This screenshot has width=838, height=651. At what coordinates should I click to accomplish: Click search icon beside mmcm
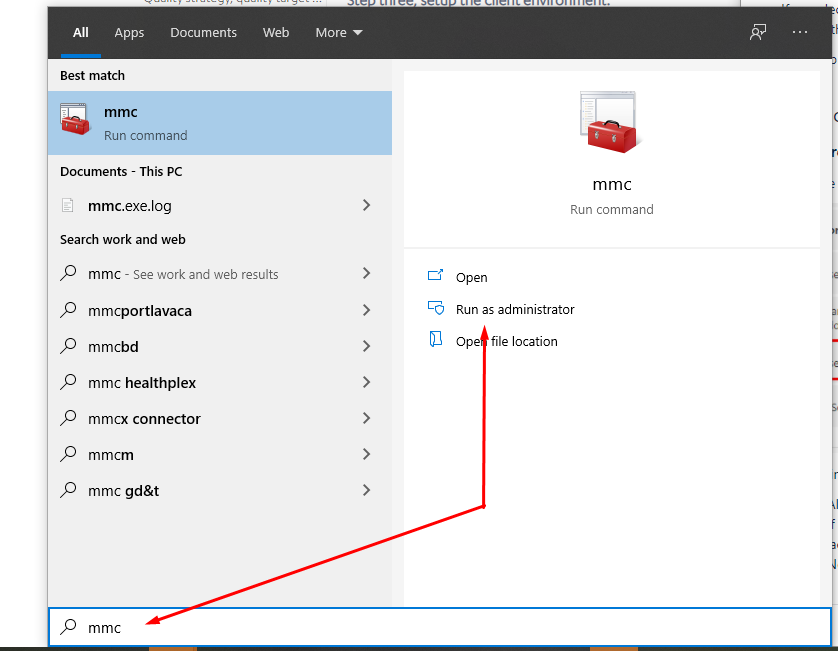click(68, 454)
